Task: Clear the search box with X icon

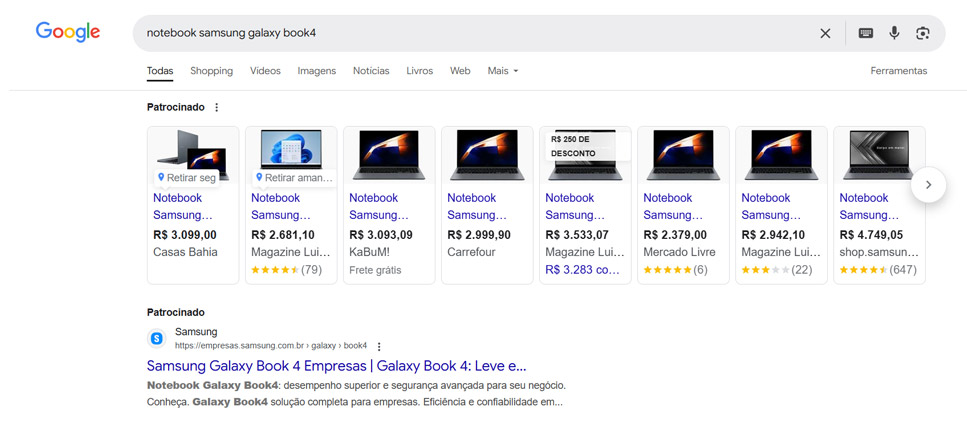Action: [825, 33]
